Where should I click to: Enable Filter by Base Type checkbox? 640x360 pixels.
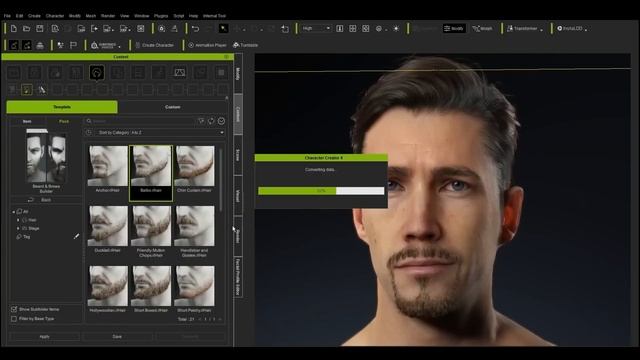tap(14, 319)
